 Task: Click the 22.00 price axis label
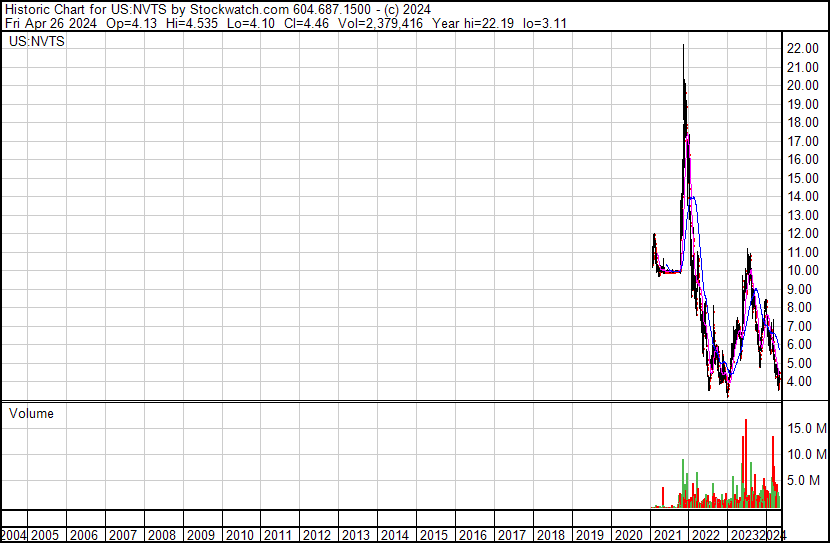click(x=804, y=48)
